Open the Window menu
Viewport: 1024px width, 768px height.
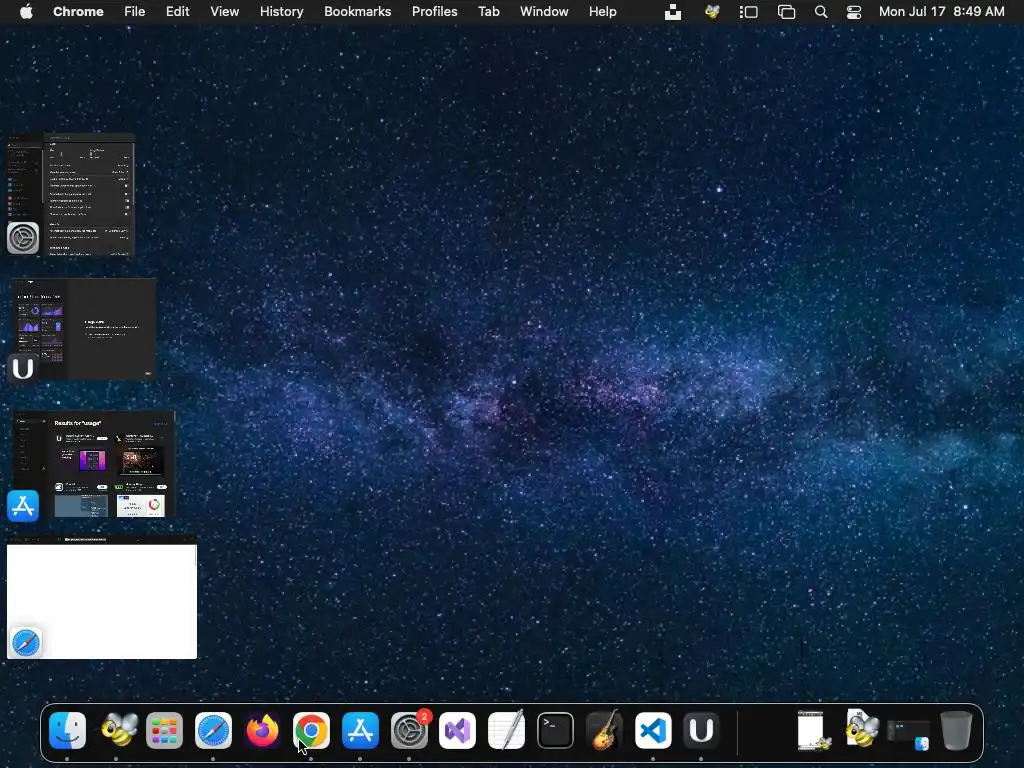(544, 12)
